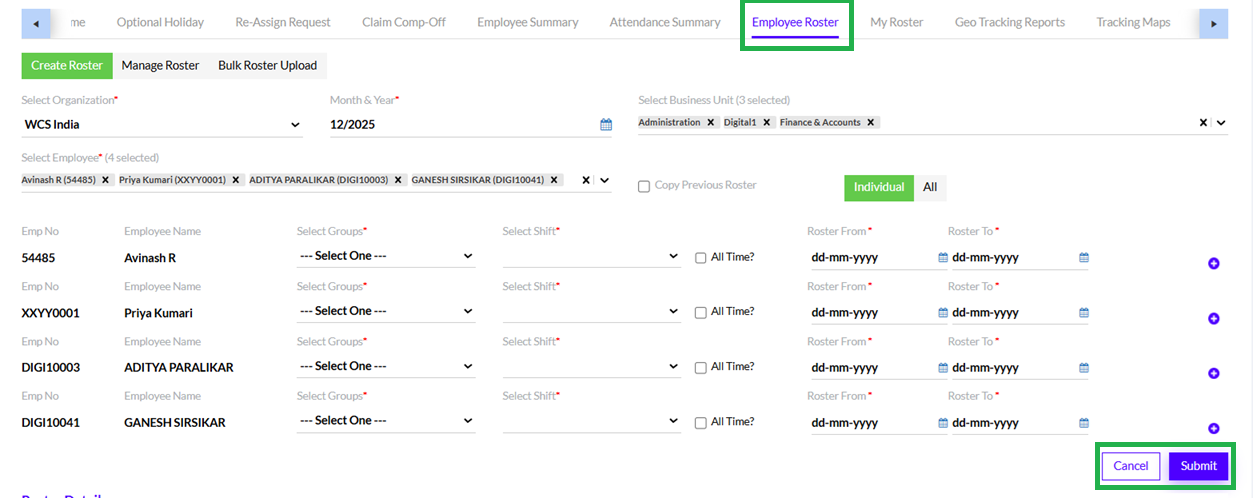Click plus icon in Avinash R row

pyautogui.click(x=1213, y=264)
